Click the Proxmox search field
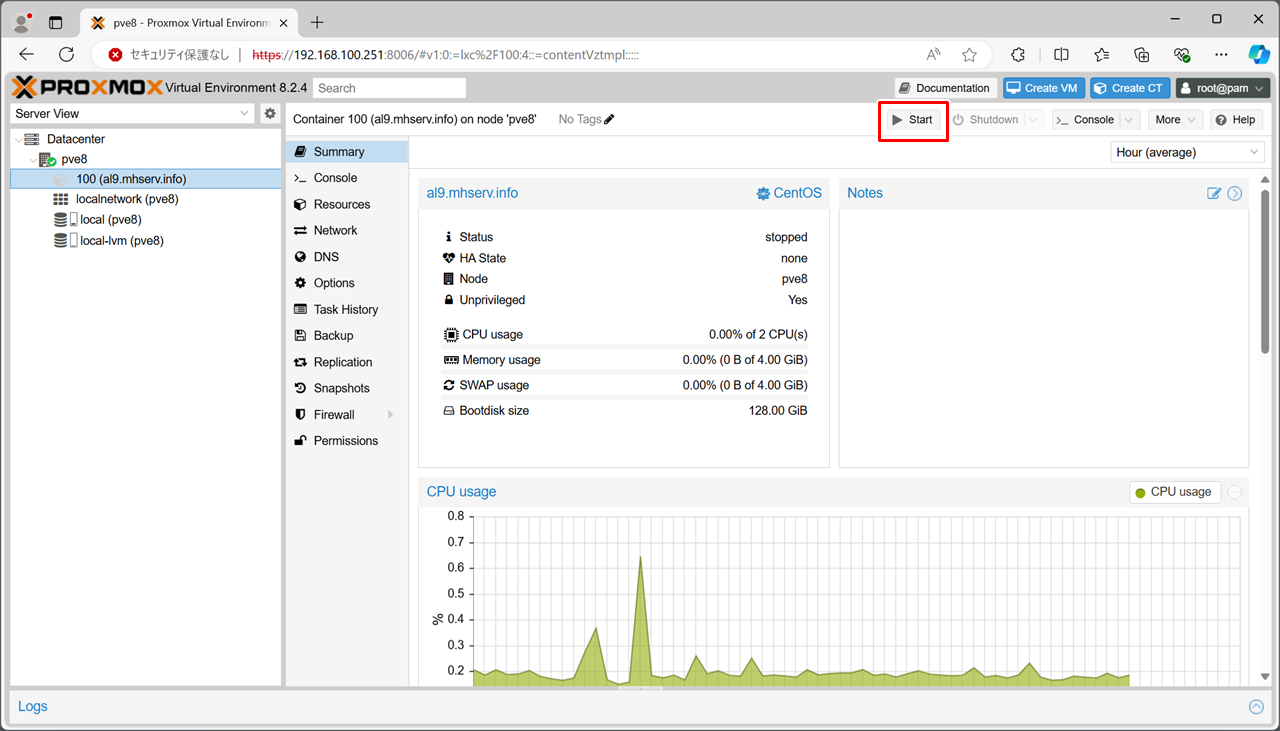Screen dimensions: 1280x731 point(389,88)
